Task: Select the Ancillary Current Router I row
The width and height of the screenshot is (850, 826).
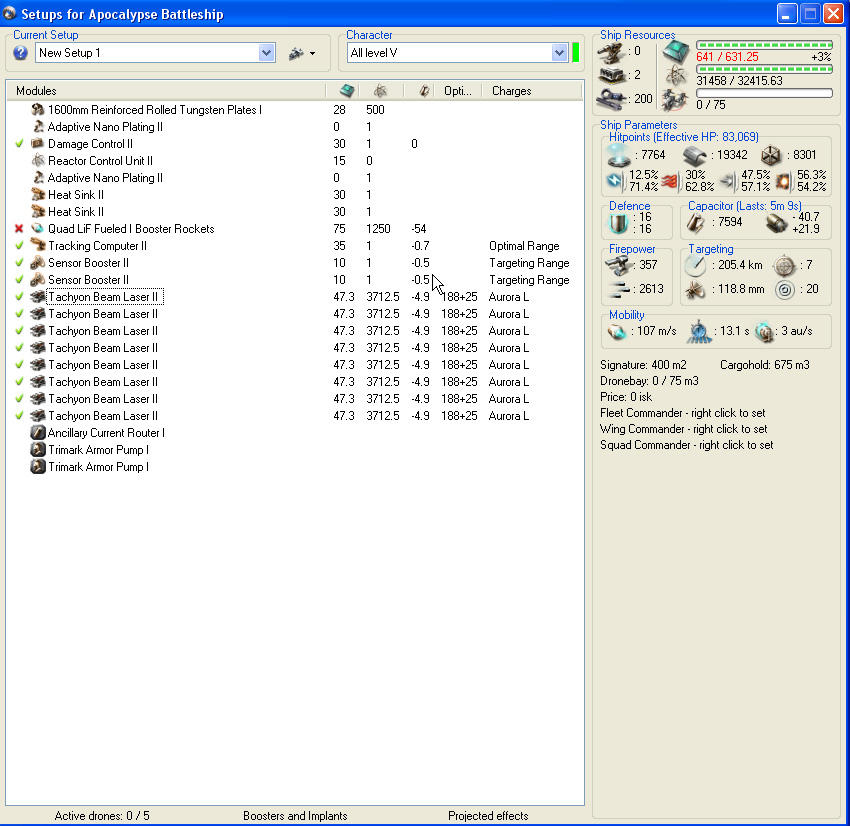Action: [295, 433]
